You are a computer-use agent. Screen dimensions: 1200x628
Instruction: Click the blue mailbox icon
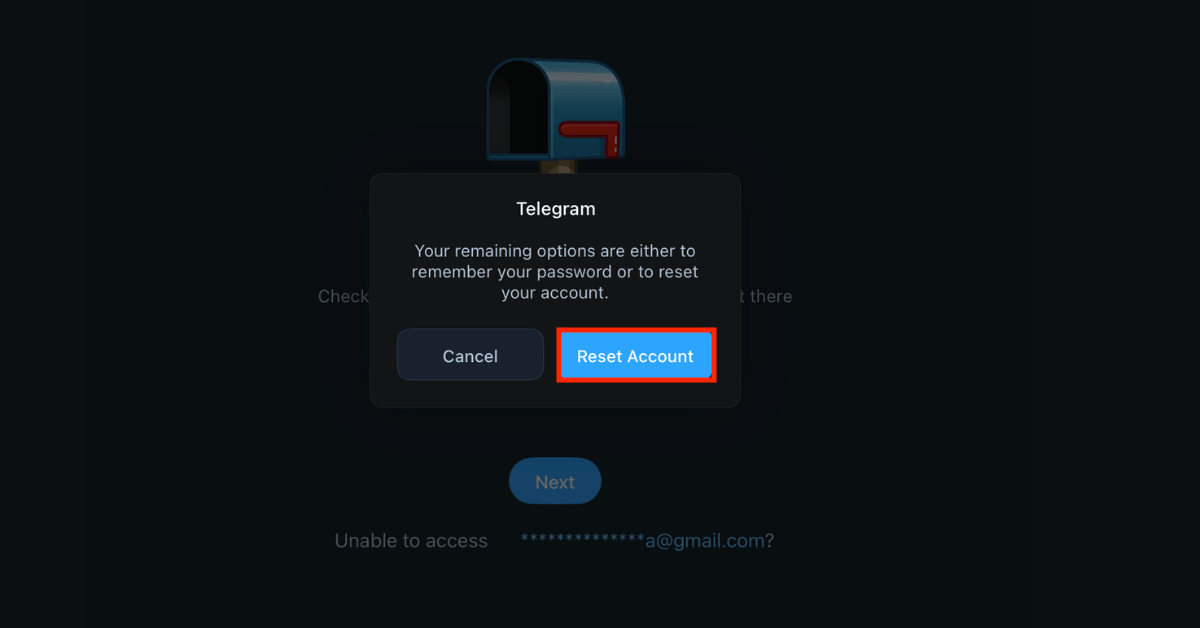[555, 110]
